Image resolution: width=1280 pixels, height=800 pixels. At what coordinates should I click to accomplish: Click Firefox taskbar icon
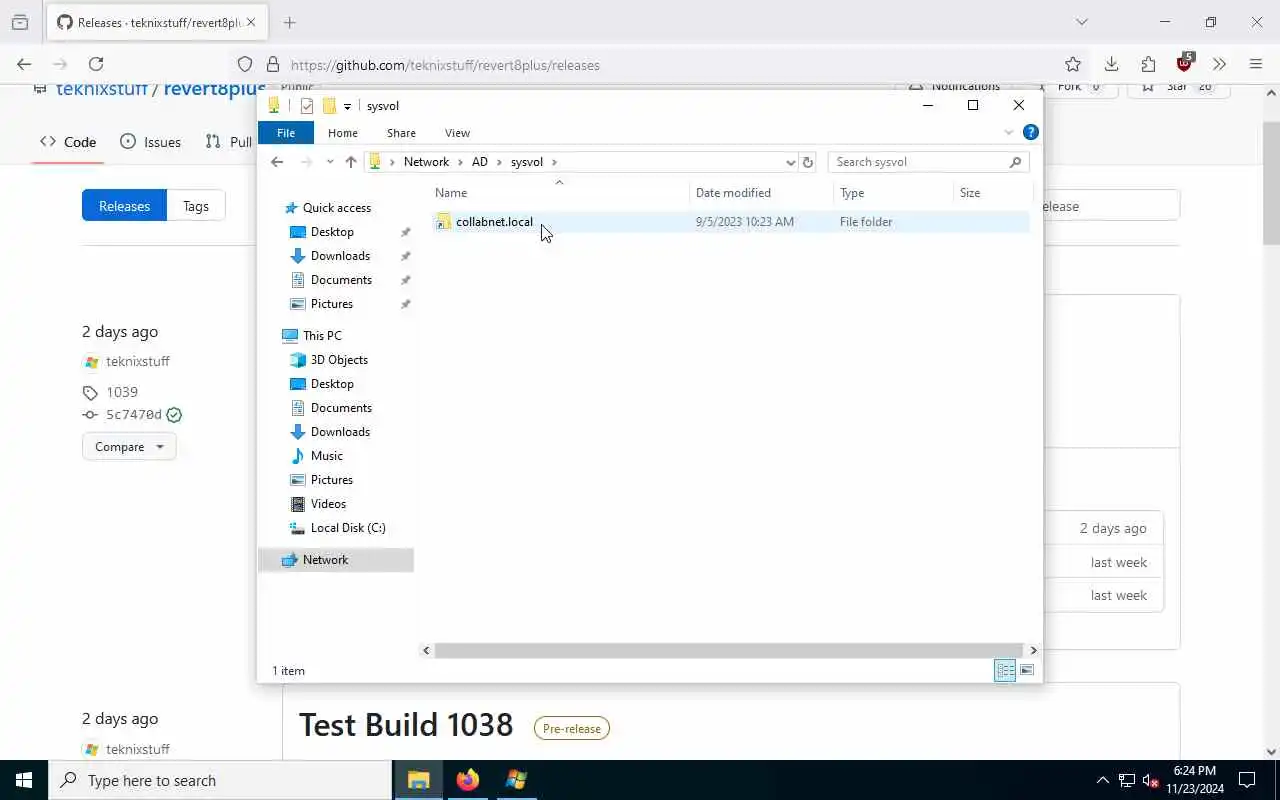[467, 780]
